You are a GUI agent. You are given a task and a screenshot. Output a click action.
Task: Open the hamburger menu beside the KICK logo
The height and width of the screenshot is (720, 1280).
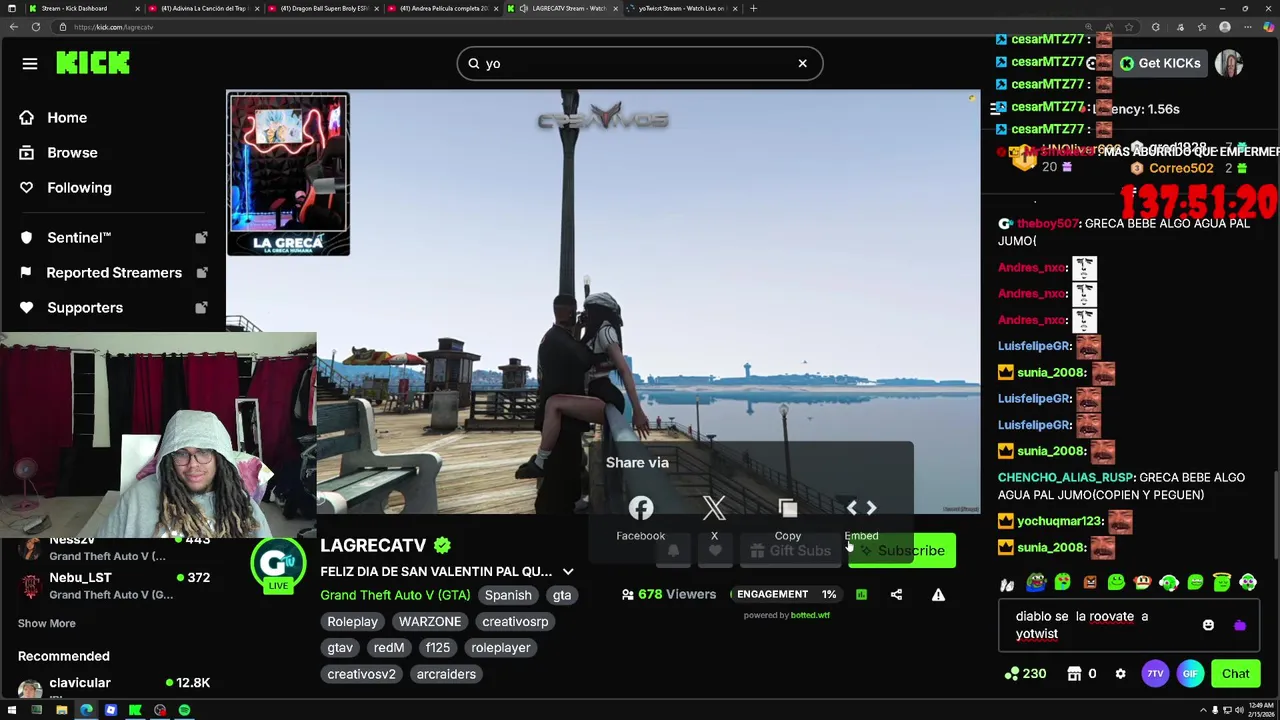30,64
